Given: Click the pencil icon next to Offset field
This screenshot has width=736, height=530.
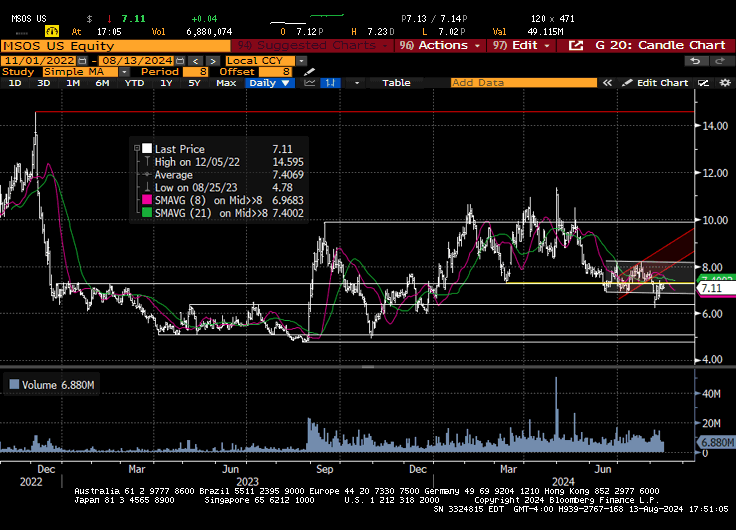Looking at the screenshot, I should [309, 72].
